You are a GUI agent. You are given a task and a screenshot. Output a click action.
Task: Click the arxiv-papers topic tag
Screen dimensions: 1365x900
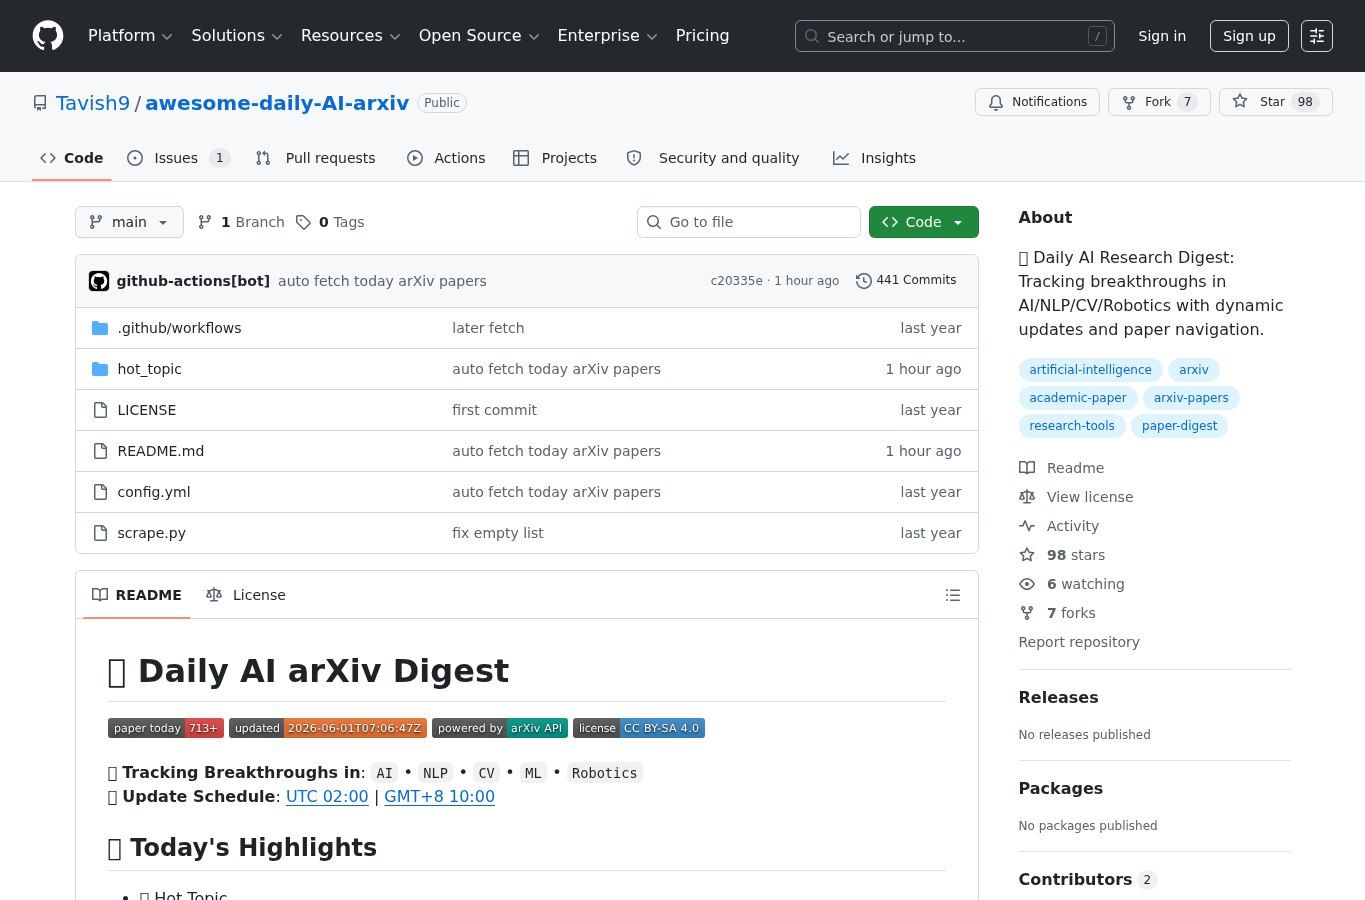click(x=1191, y=398)
